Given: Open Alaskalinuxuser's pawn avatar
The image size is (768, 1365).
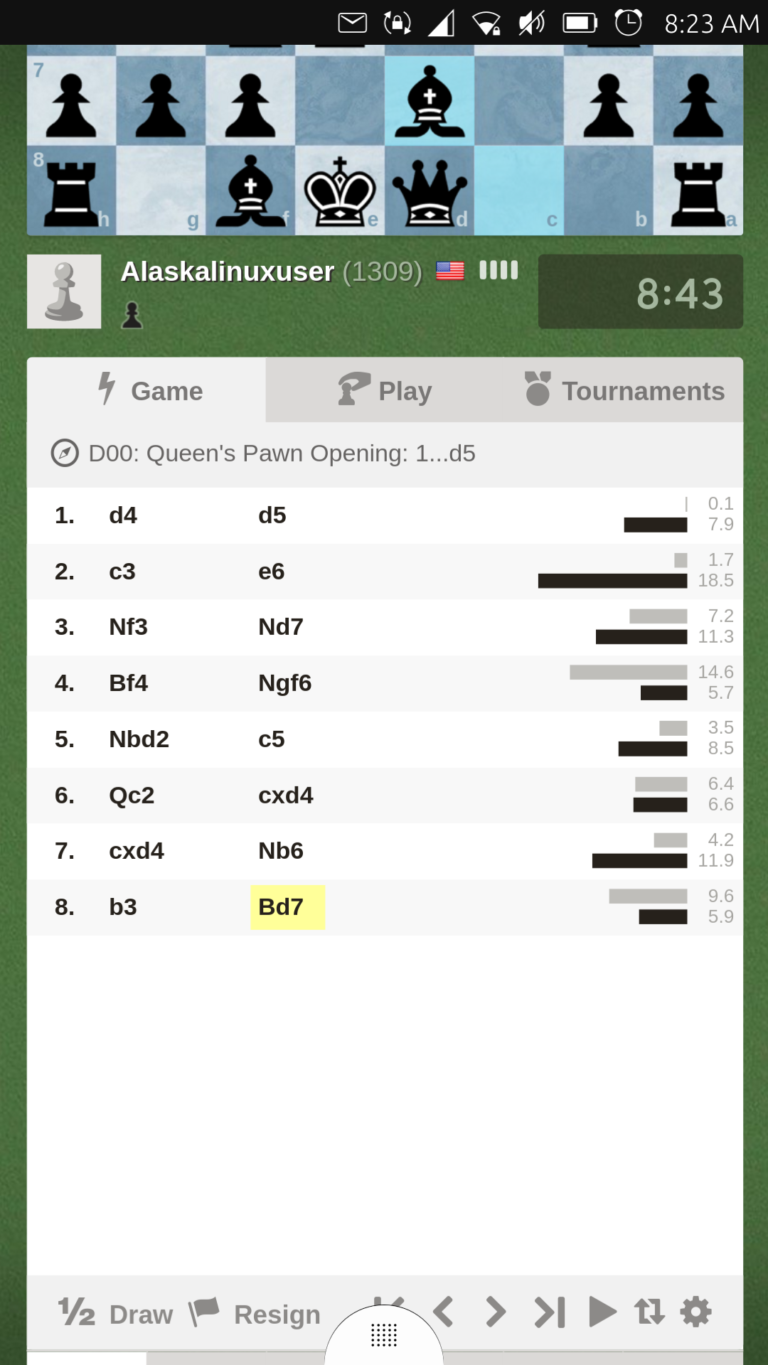Looking at the screenshot, I should [x=64, y=291].
